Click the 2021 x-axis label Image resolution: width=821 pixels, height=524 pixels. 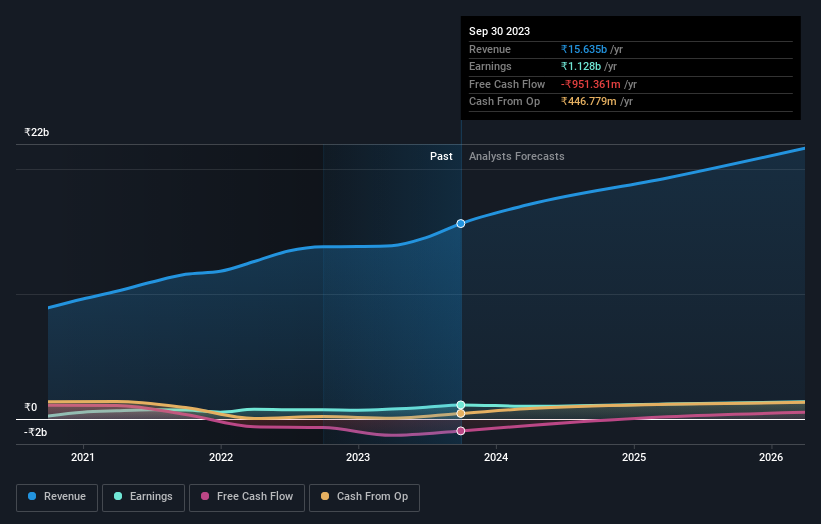(83, 458)
